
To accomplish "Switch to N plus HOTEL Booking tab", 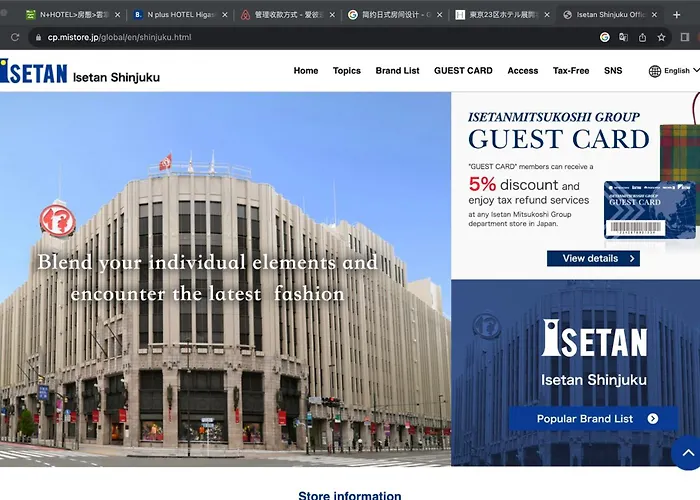I will [x=179, y=15].
